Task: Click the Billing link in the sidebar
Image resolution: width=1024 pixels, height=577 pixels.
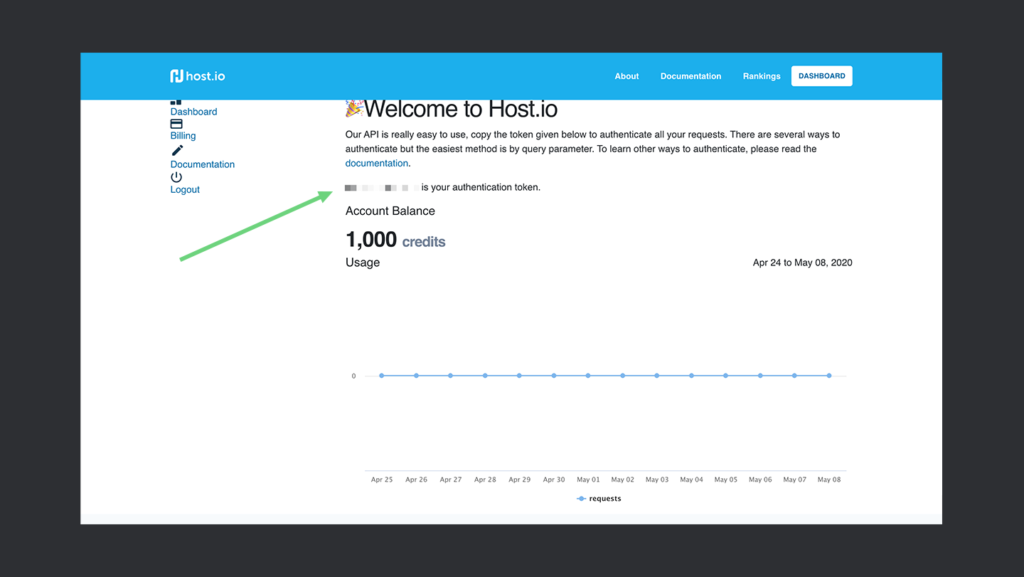Action: 182,135
